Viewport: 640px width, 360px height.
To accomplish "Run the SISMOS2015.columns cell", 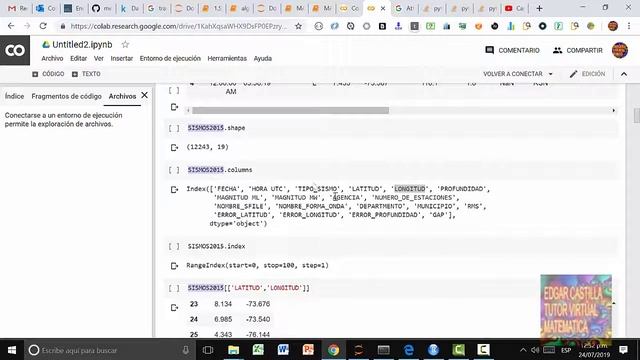I will tap(174, 170).
